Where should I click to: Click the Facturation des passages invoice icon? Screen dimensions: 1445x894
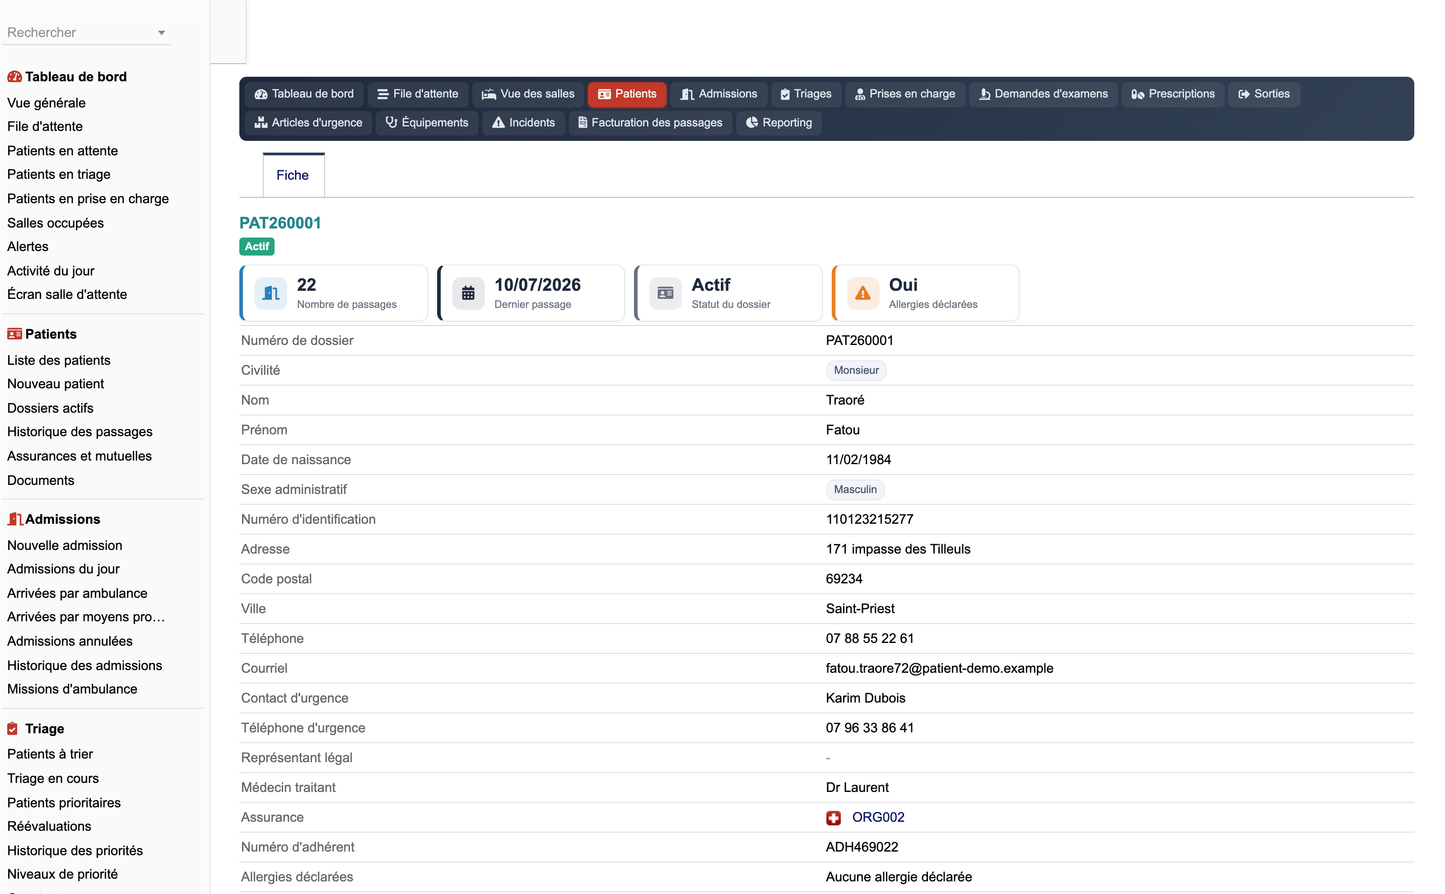(x=583, y=123)
